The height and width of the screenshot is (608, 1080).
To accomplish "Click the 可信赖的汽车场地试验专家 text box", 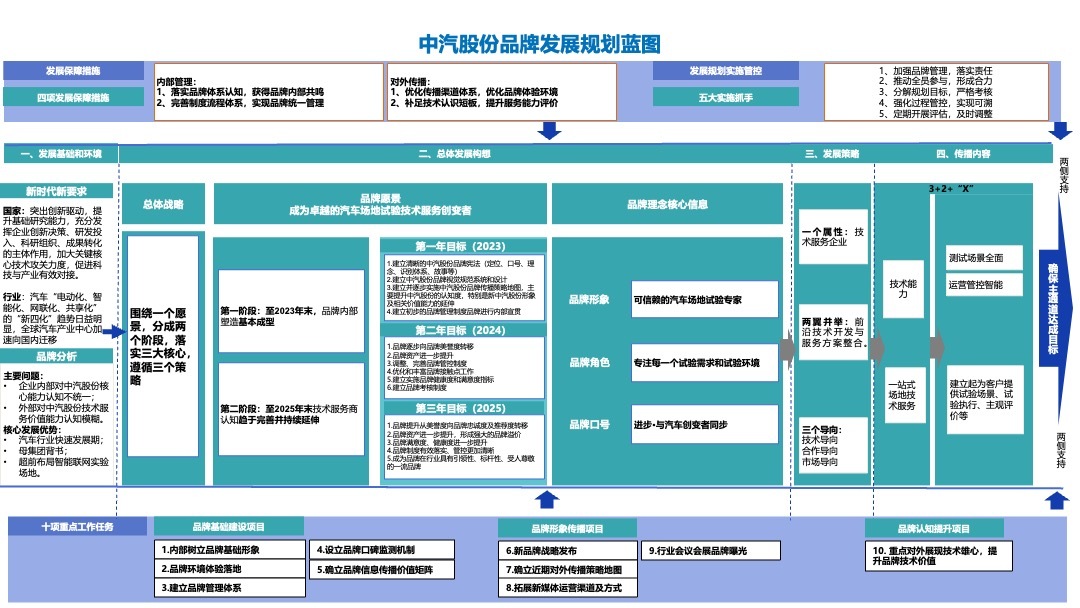I will click(704, 299).
